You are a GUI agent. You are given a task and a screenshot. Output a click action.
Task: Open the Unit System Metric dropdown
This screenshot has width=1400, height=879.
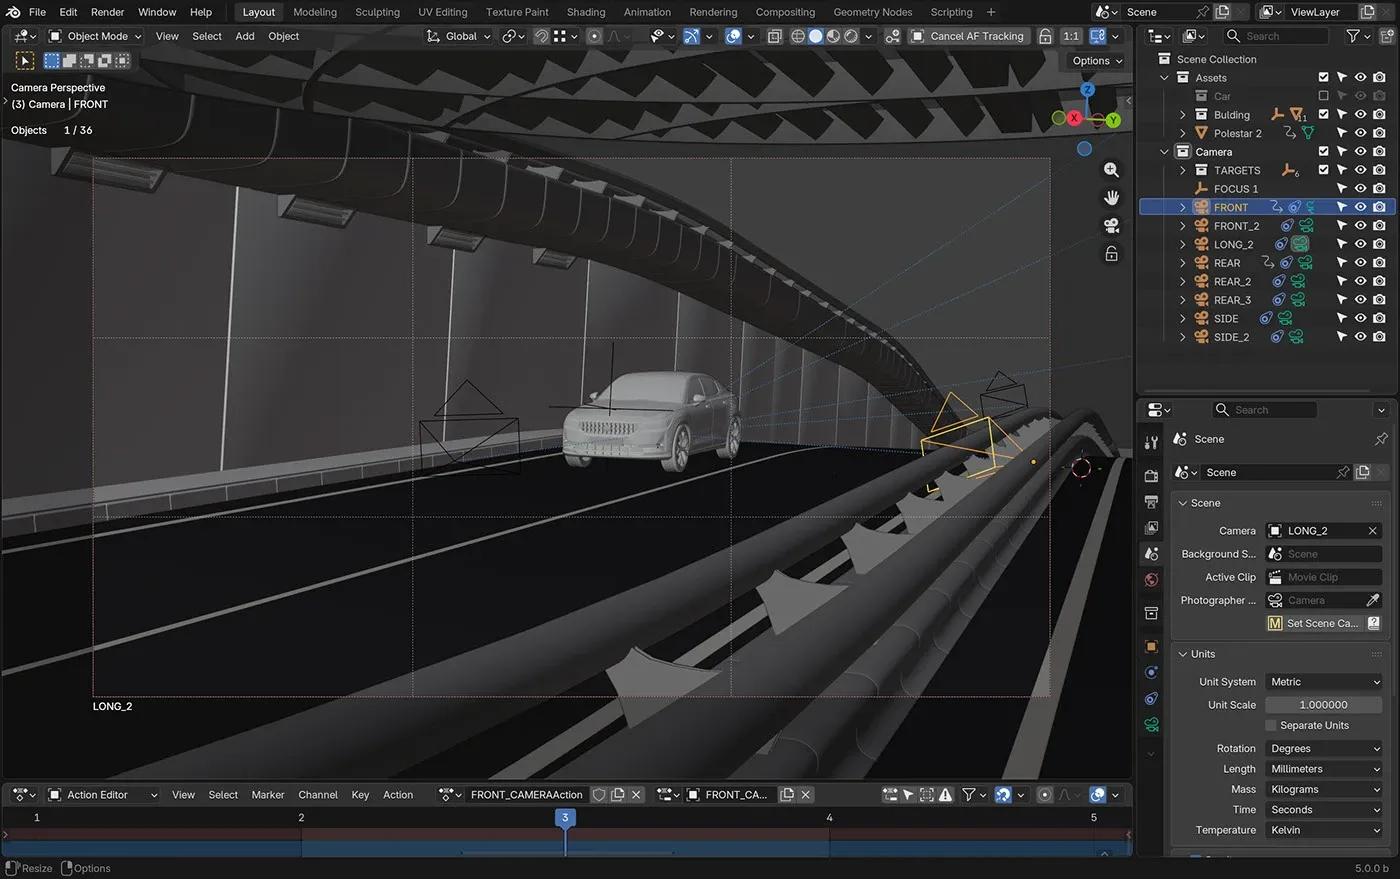pos(1324,682)
